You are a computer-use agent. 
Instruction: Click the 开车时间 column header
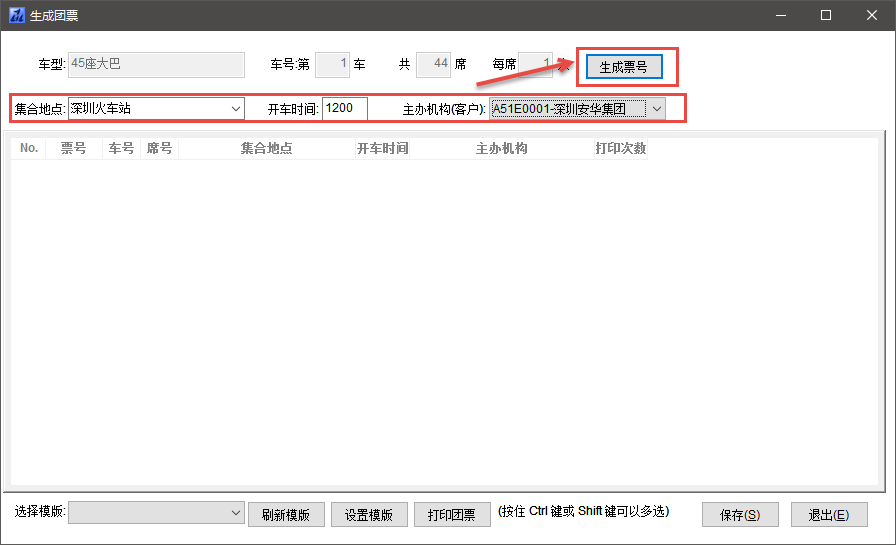[x=382, y=149]
